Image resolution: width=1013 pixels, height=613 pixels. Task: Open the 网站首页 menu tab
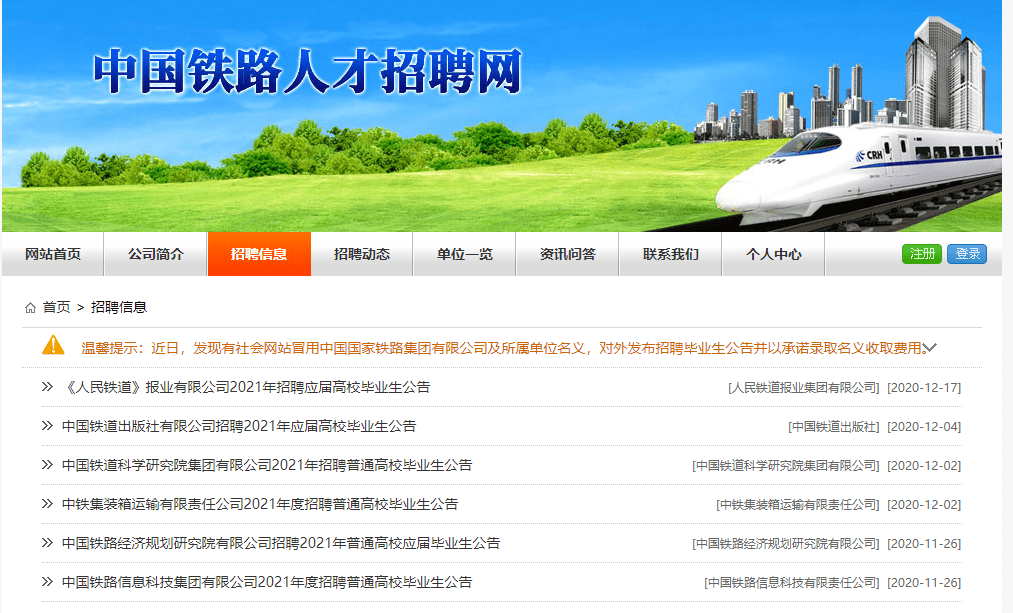tap(53, 254)
